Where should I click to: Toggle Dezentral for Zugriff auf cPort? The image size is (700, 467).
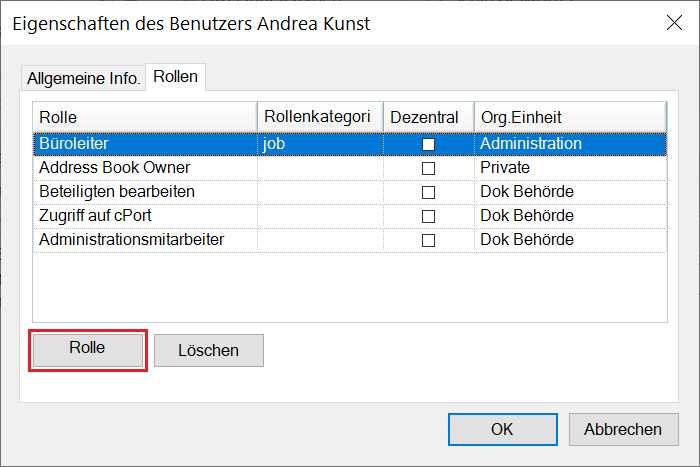[x=428, y=216]
